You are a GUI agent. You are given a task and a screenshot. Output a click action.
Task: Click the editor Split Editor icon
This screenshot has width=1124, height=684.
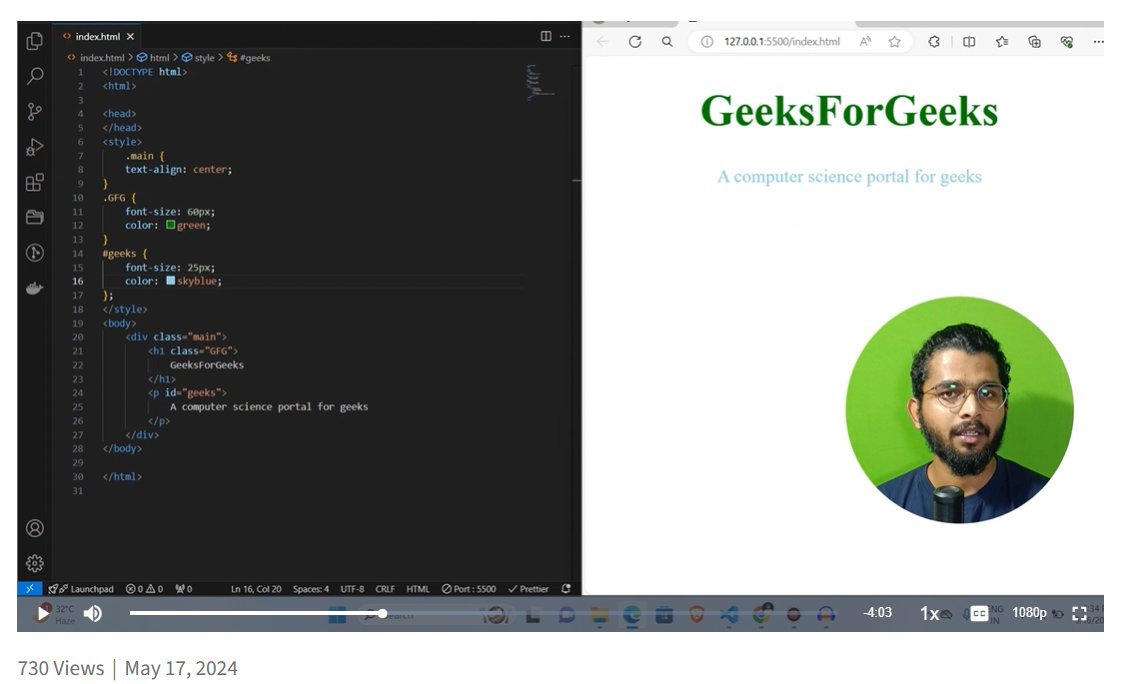tap(546, 36)
